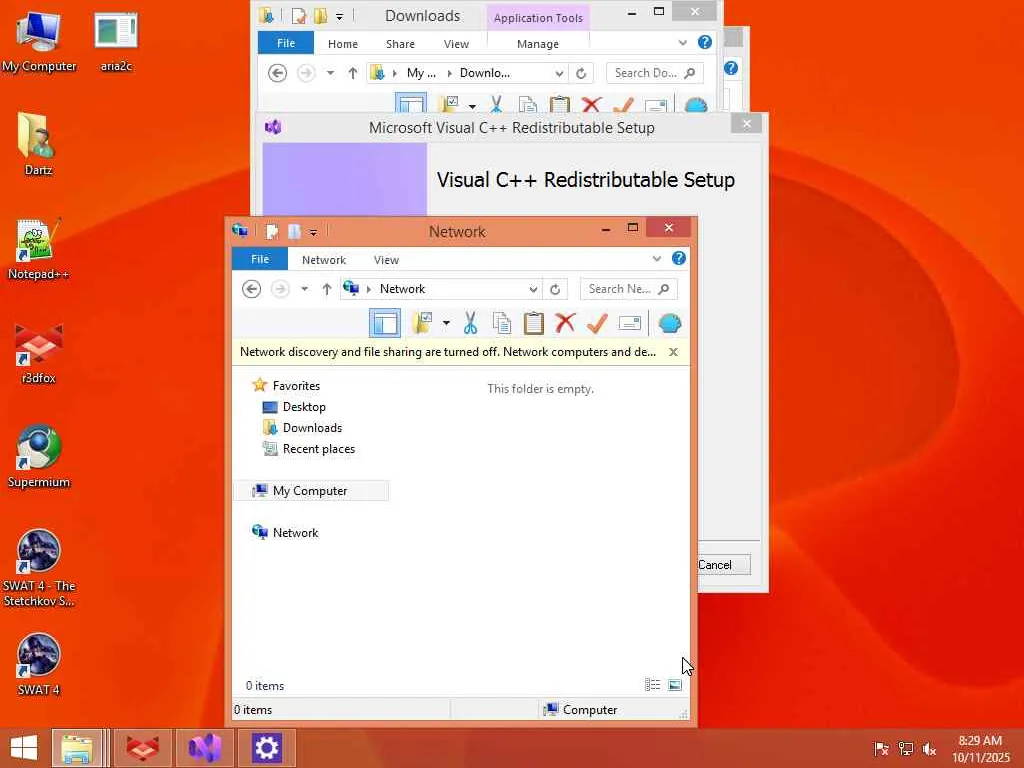Dismiss the network discovery notification bar
This screenshot has height=768, width=1024.
pyautogui.click(x=673, y=352)
